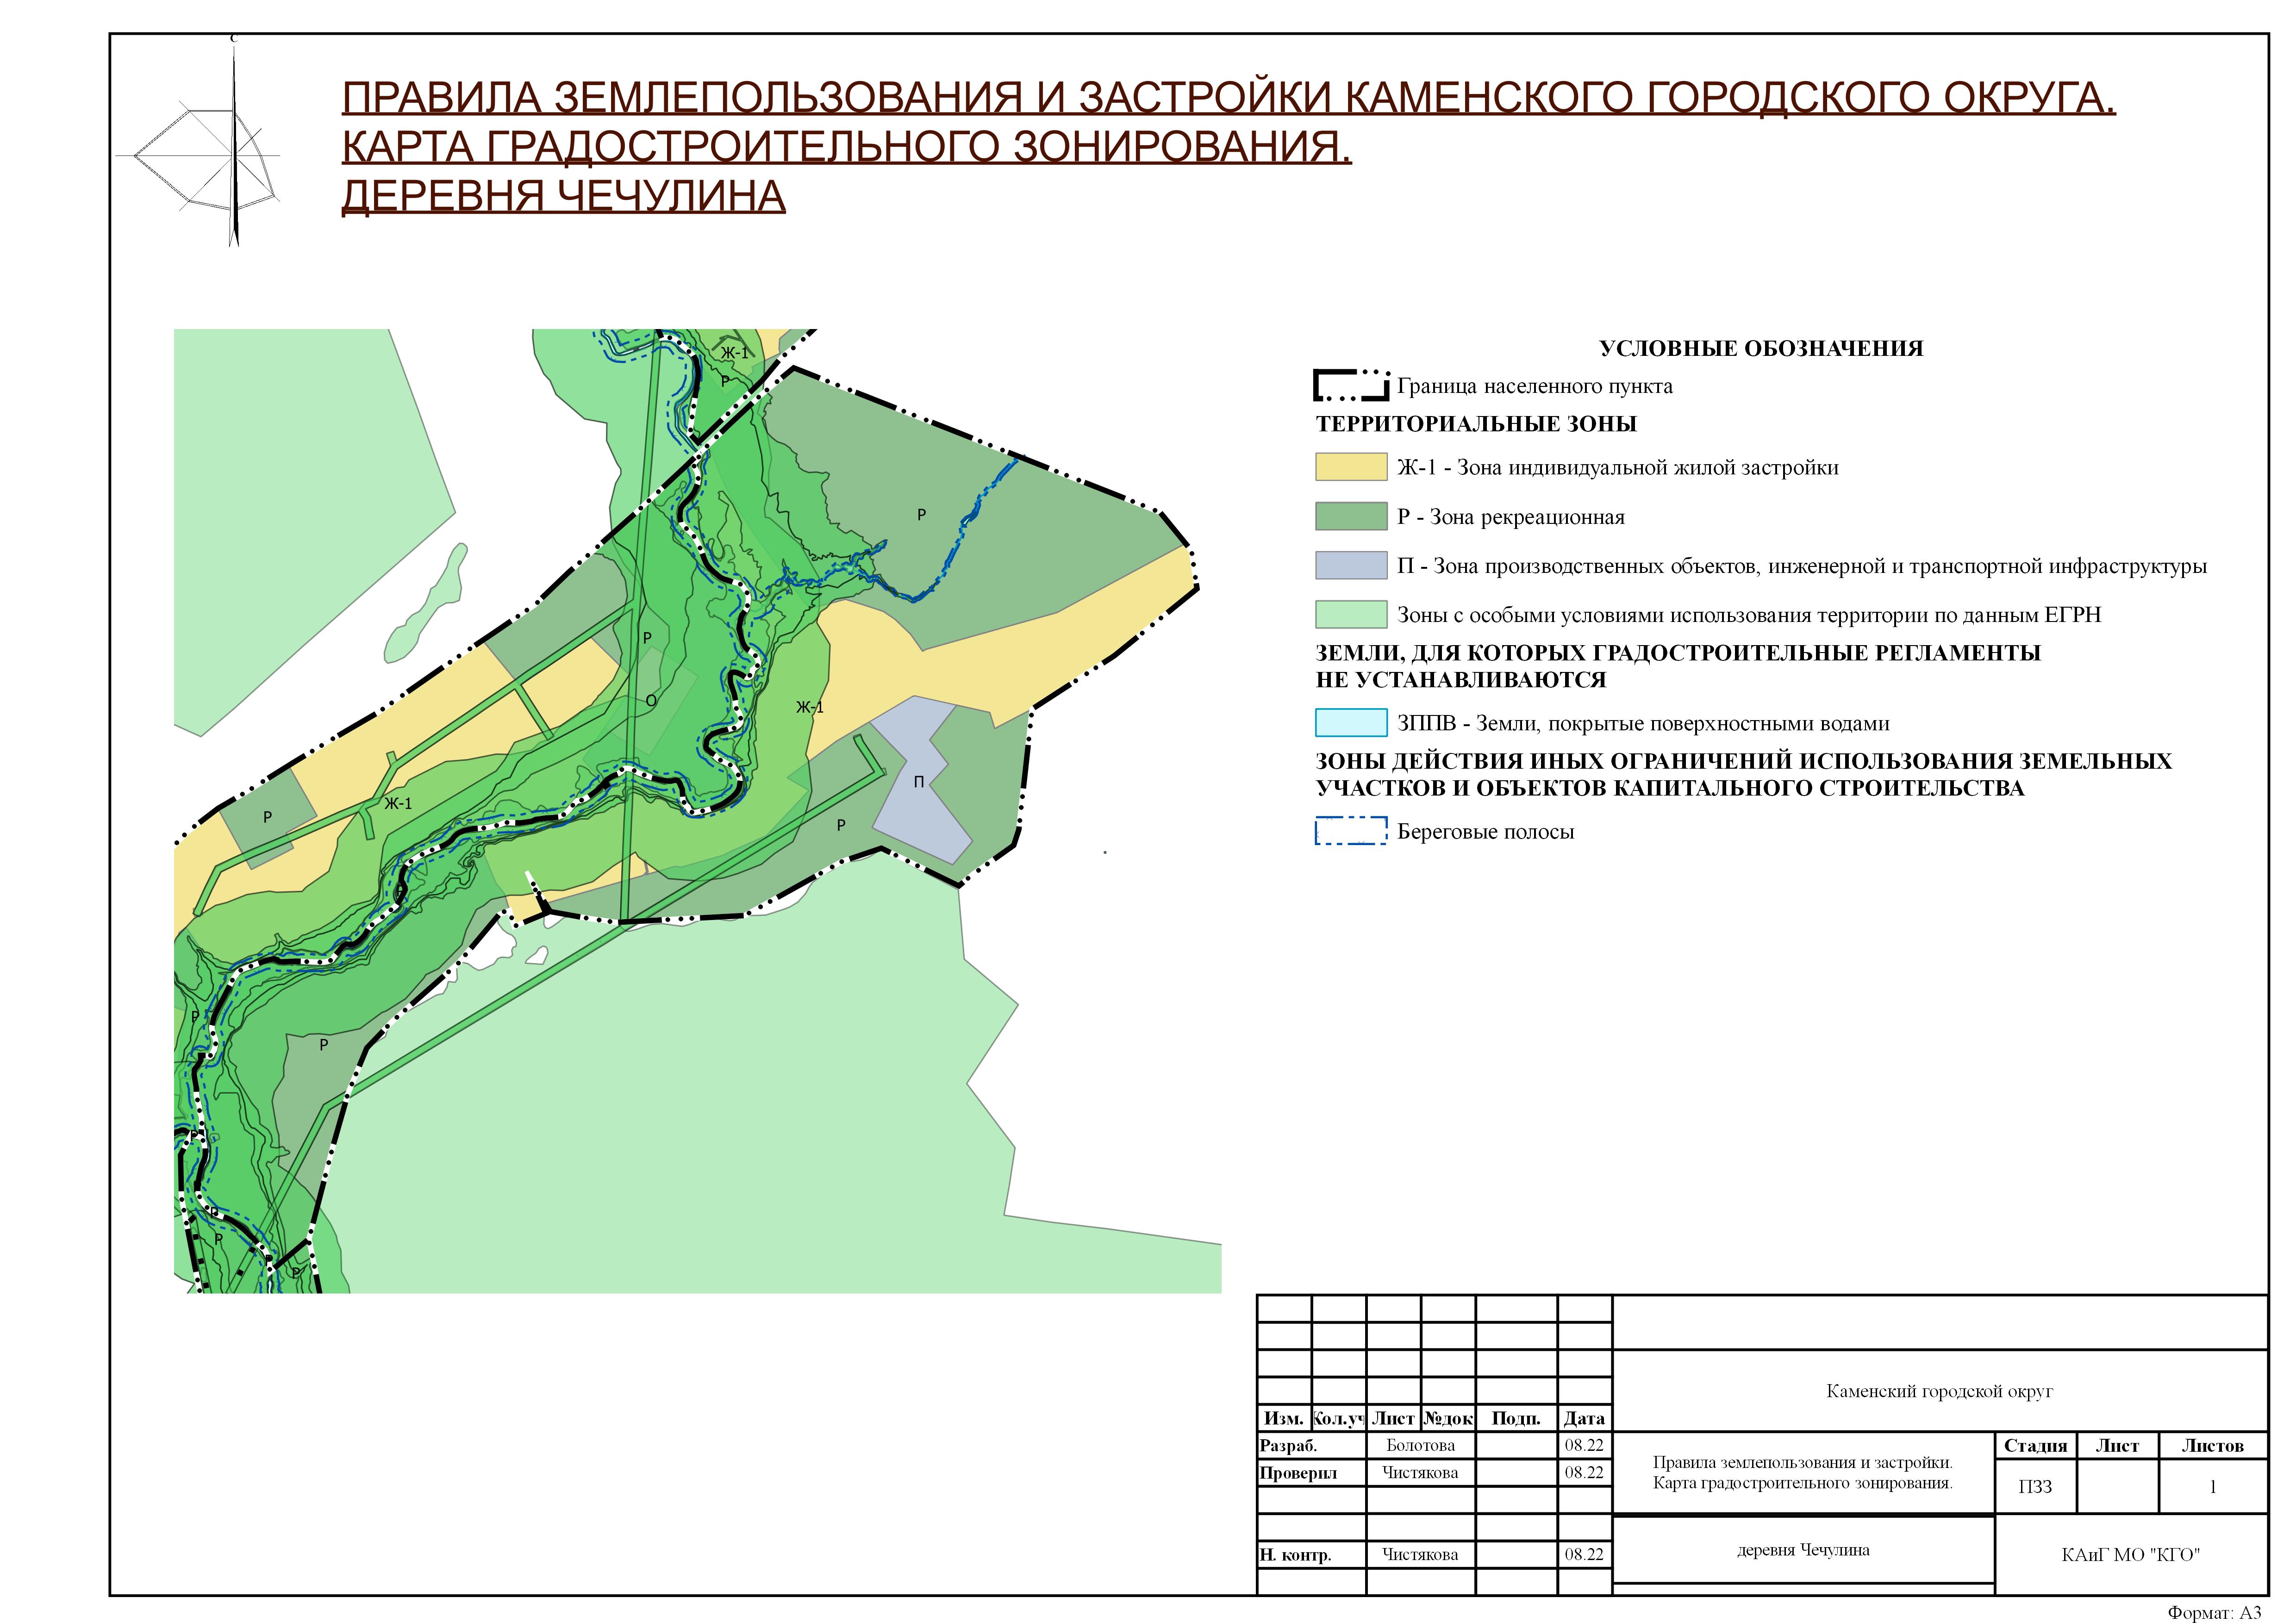Viewport: 2296px width, 1623px height.
Task: Click the title line 'КАРТА ГРАДОСТРОИТЕЛЬНОГО ЗОНИРОВАНИЯ.'
Action: pyautogui.click(x=847, y=147)
